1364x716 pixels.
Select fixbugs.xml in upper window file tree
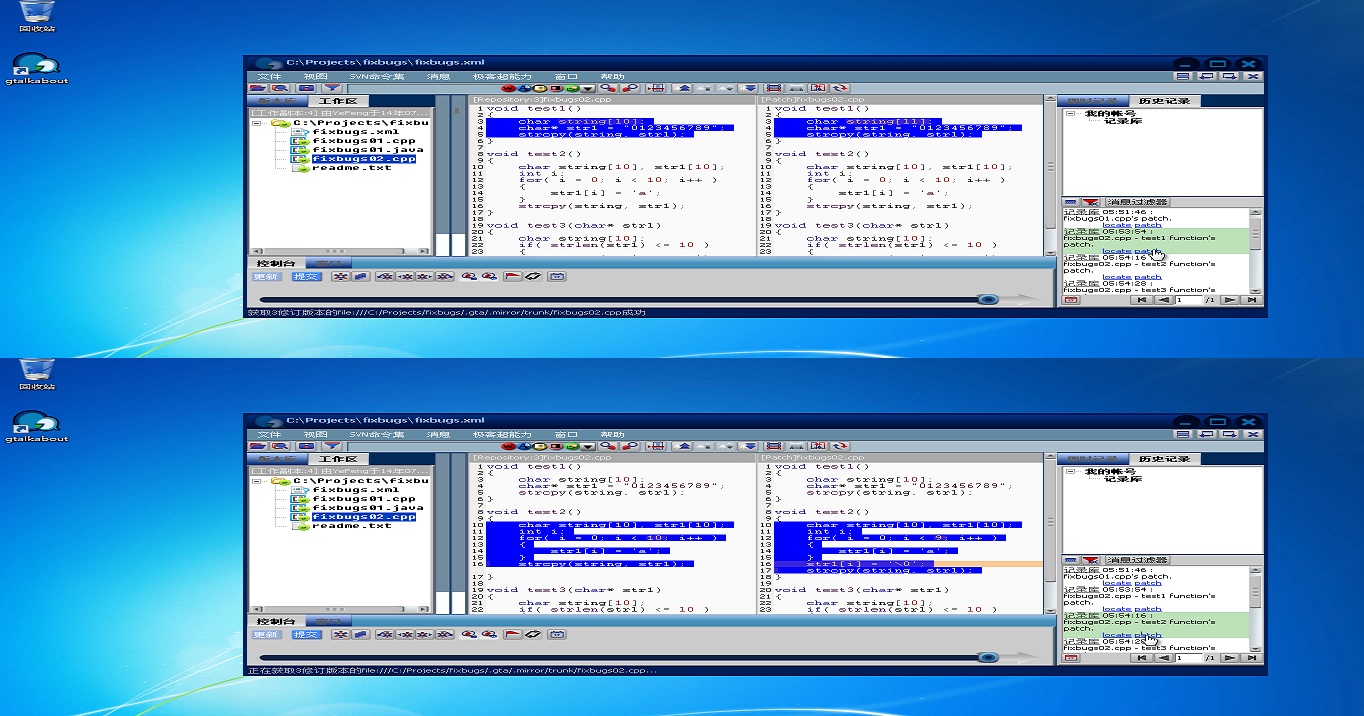coord(356,132)
